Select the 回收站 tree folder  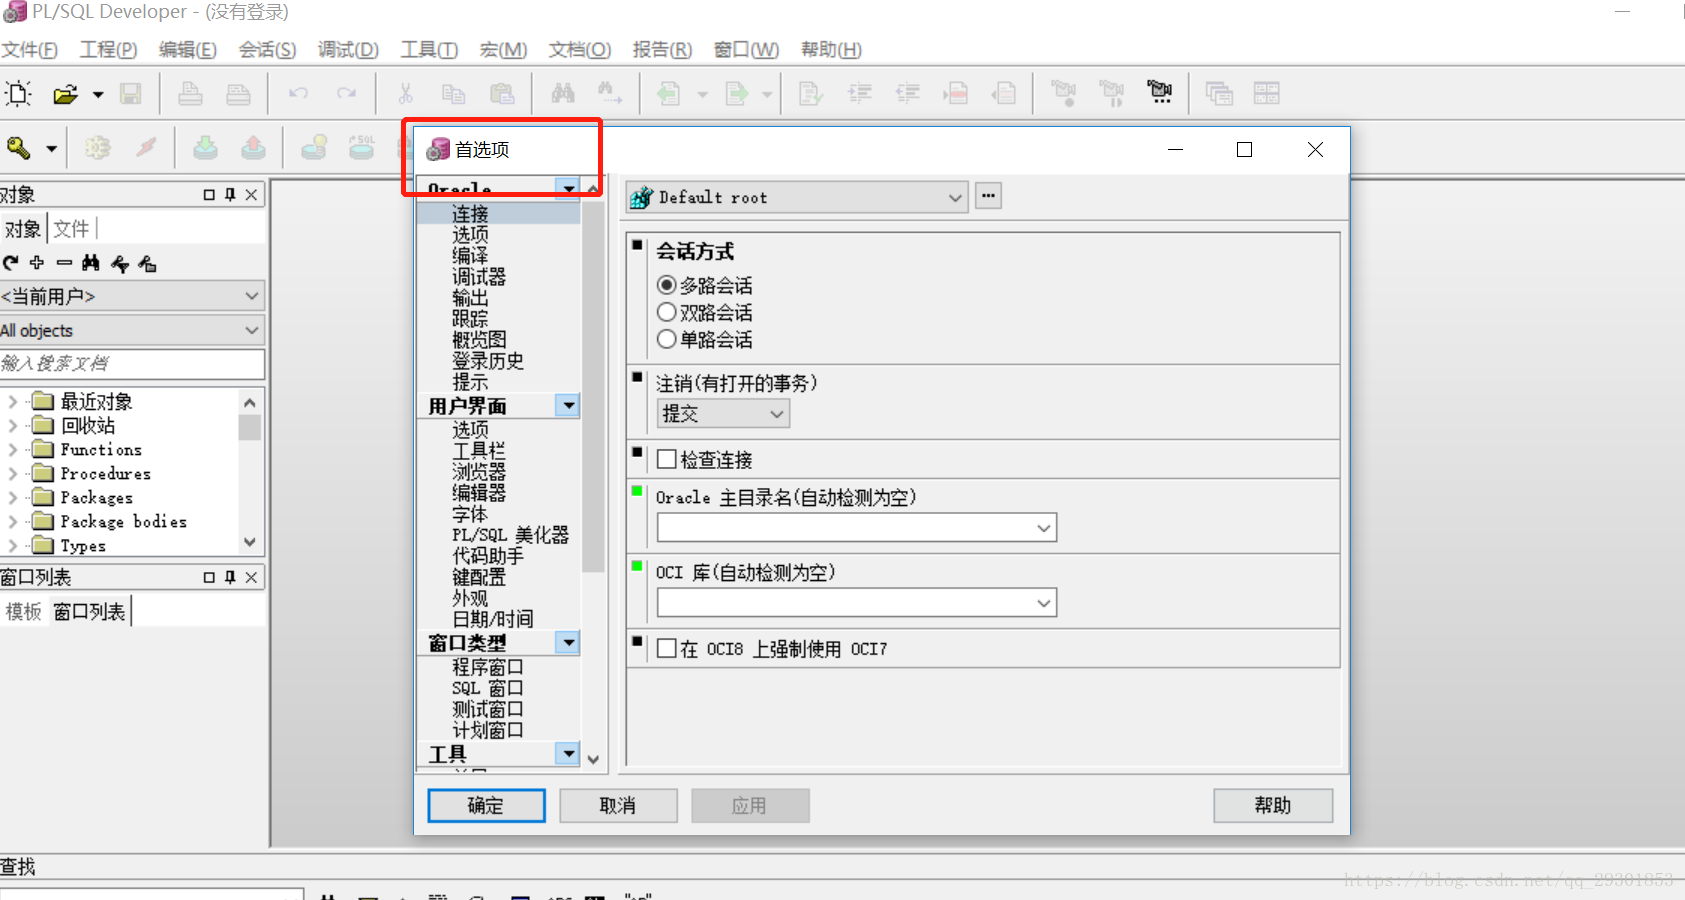point(88,426)
